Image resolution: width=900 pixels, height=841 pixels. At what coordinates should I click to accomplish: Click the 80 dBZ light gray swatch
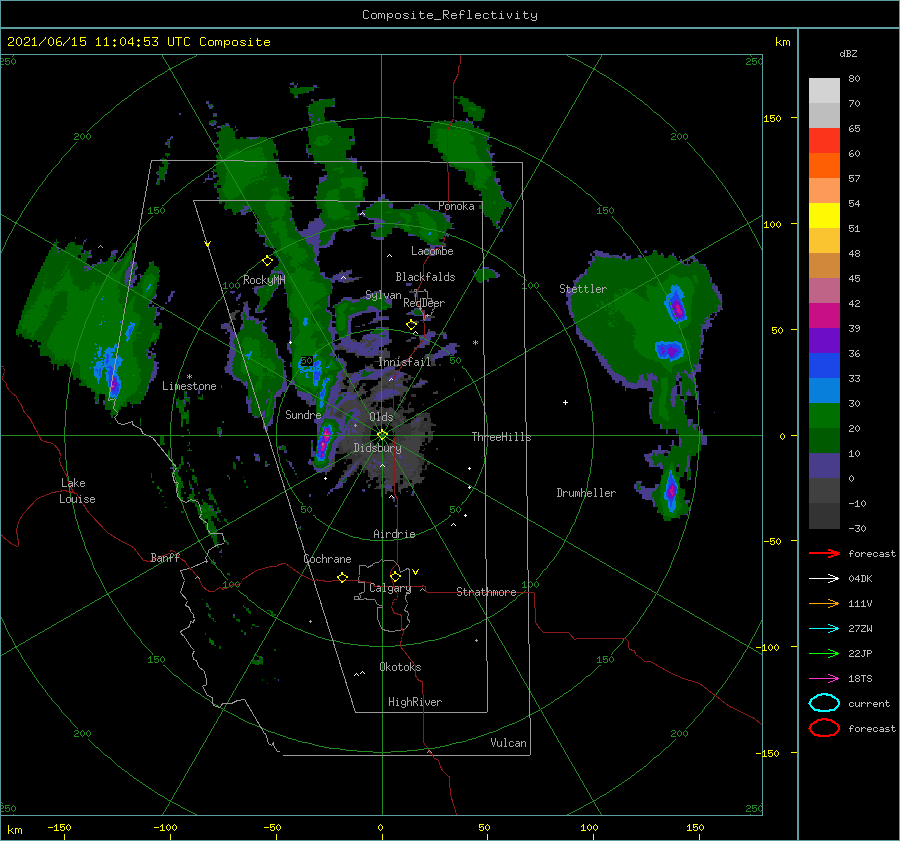824,90
